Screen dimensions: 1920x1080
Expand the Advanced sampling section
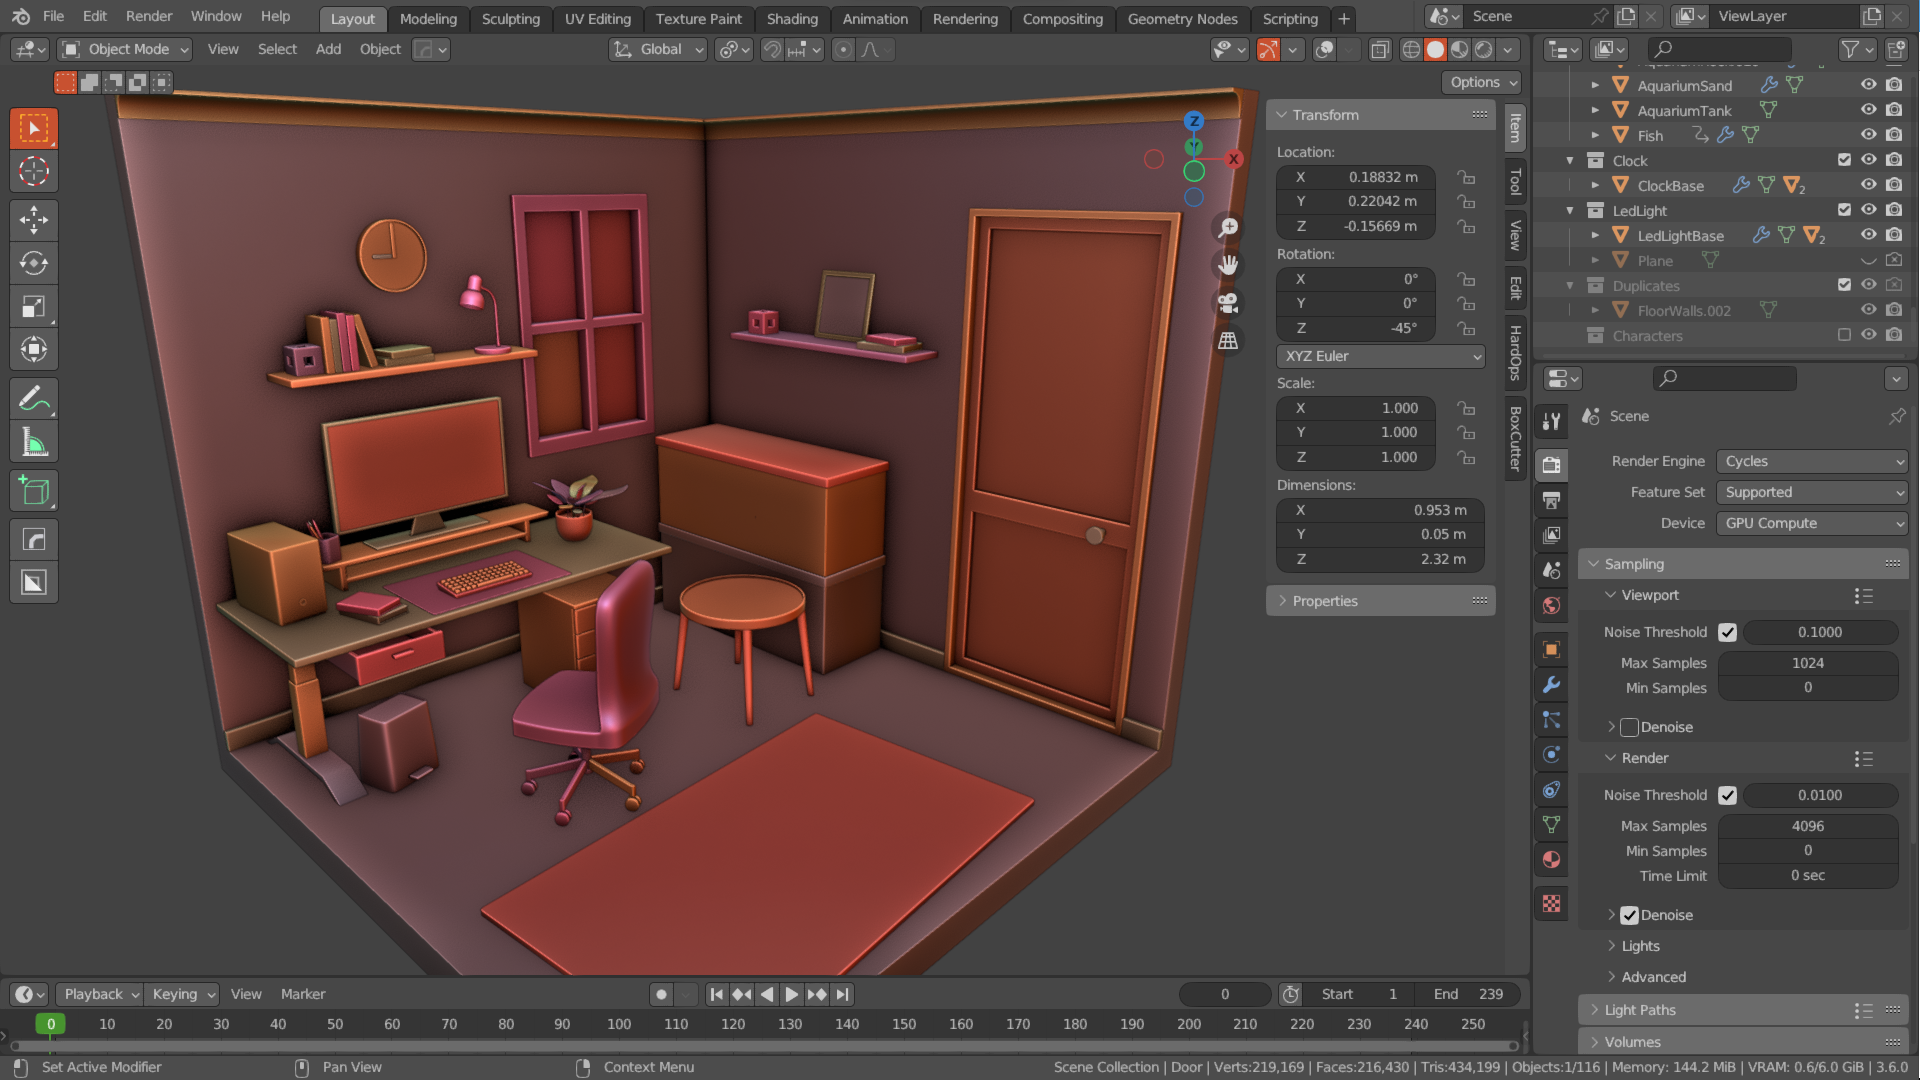pos(1650,976)
